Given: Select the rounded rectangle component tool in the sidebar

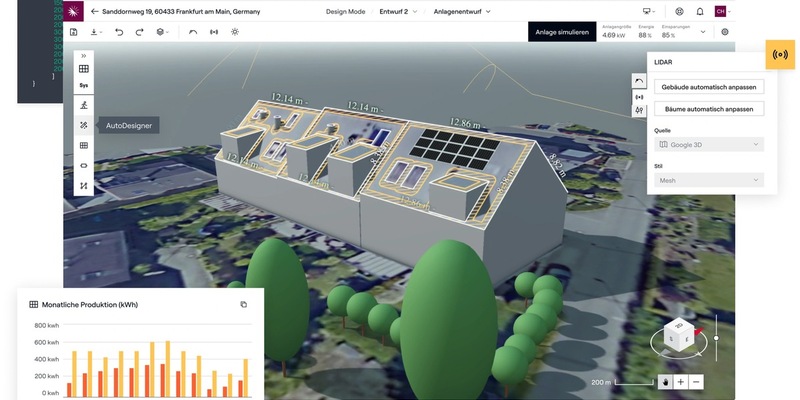Looking at the screenshot, I should click(84, 166).
